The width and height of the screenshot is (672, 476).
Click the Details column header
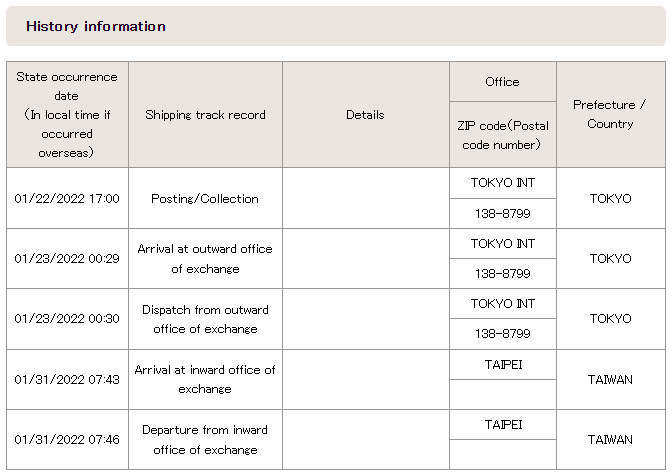pyautogui.click(x=366, y=114)
